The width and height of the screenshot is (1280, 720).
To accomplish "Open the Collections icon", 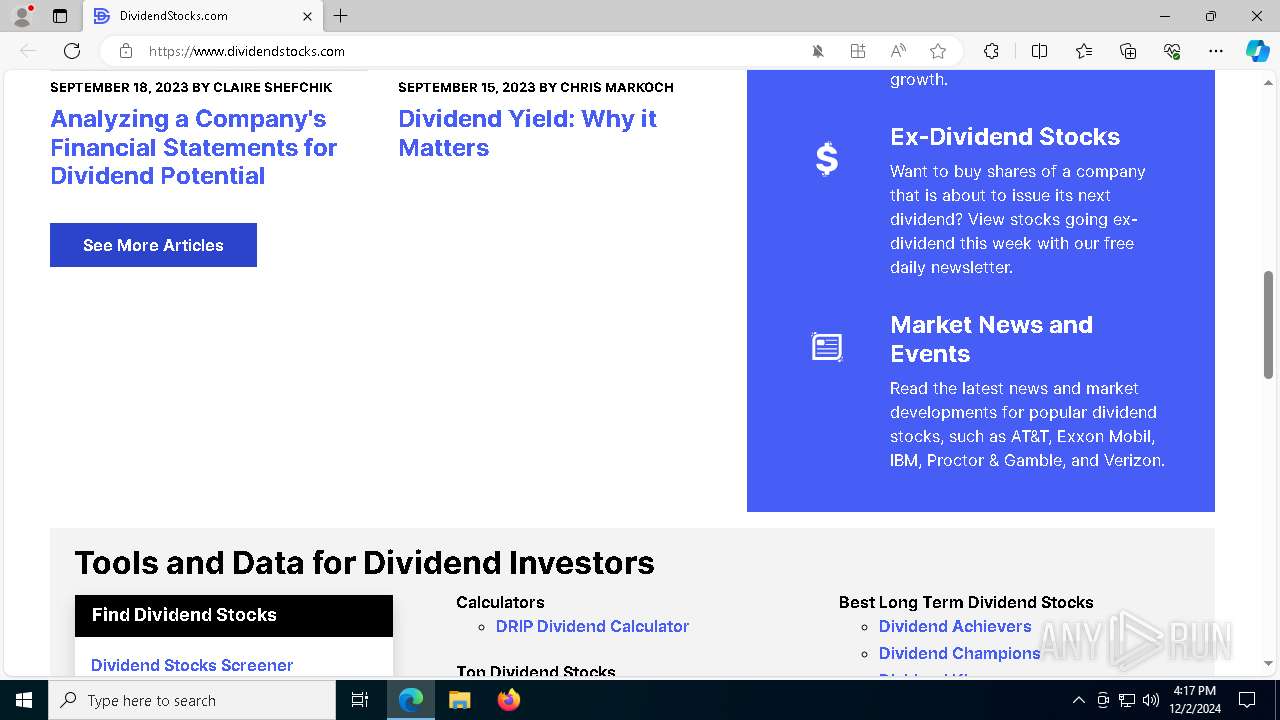I will (x=1128, y=51).
